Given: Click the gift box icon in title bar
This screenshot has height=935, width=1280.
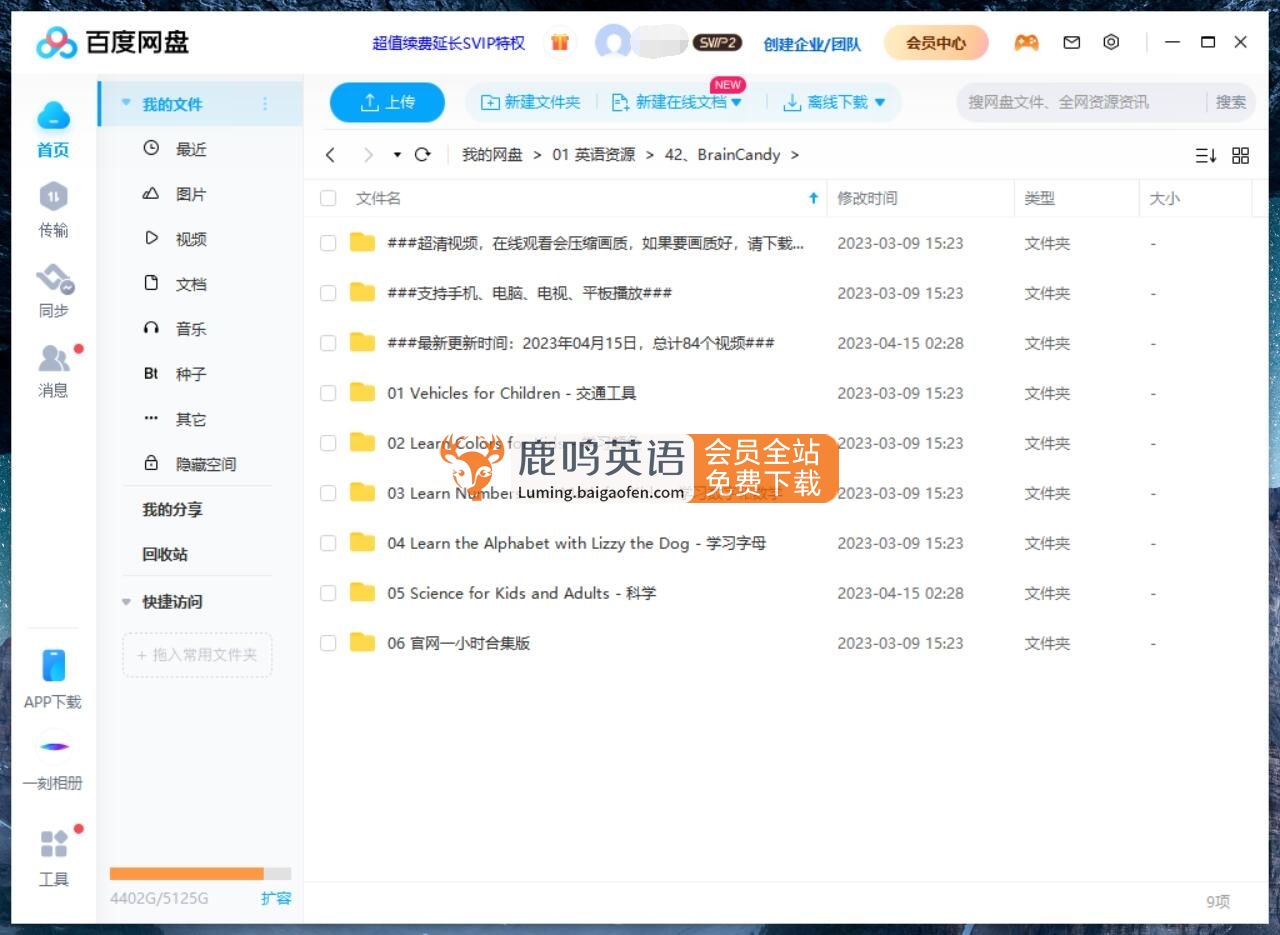Looking at the screenshot, I should coord(560,43).
